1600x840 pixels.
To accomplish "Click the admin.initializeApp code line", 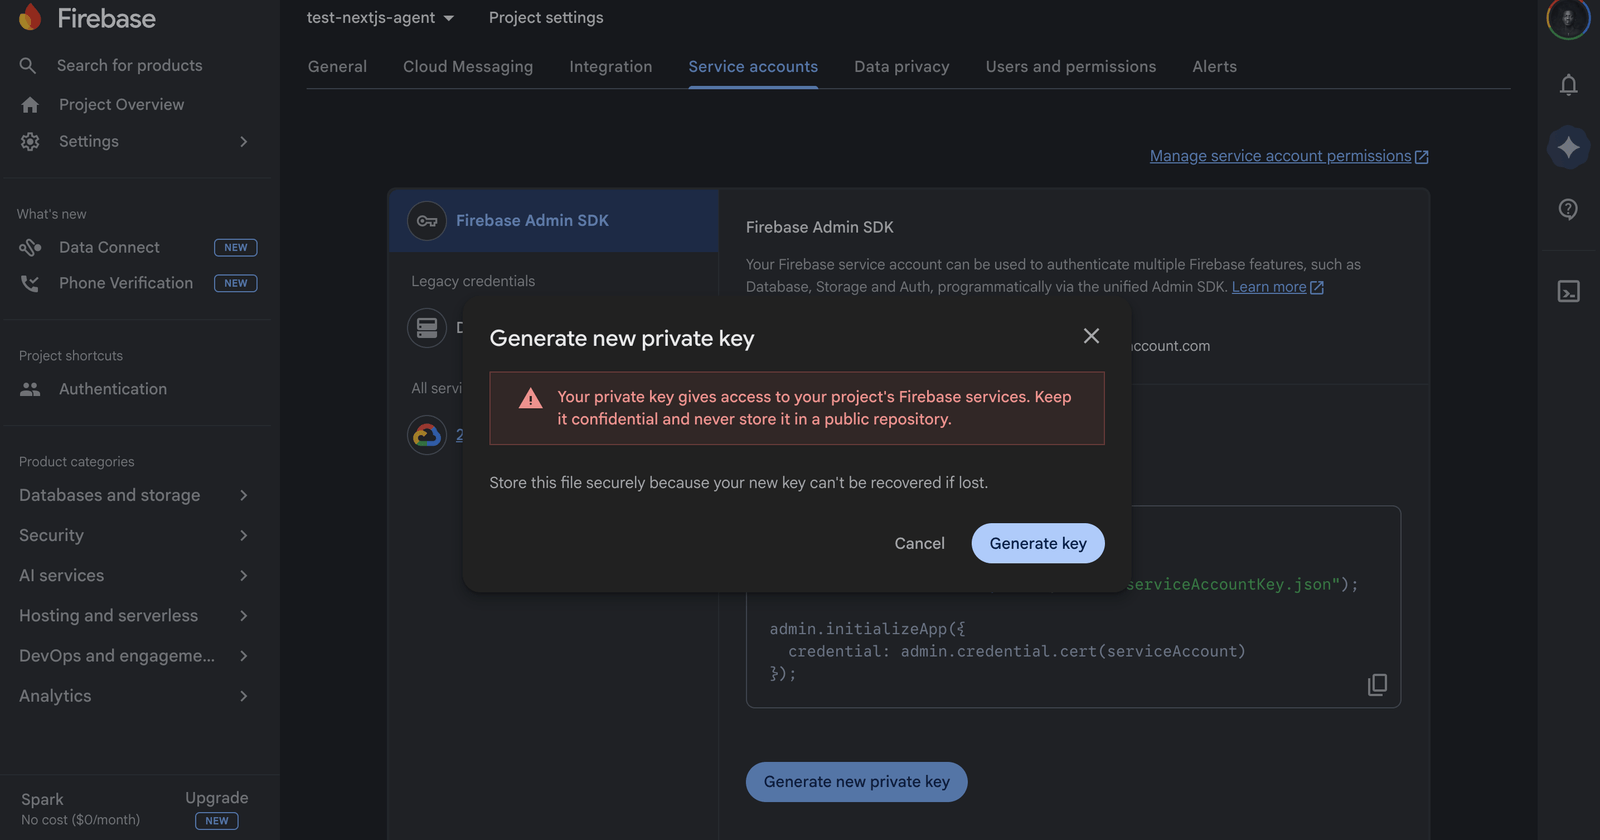I will (867, 629).
